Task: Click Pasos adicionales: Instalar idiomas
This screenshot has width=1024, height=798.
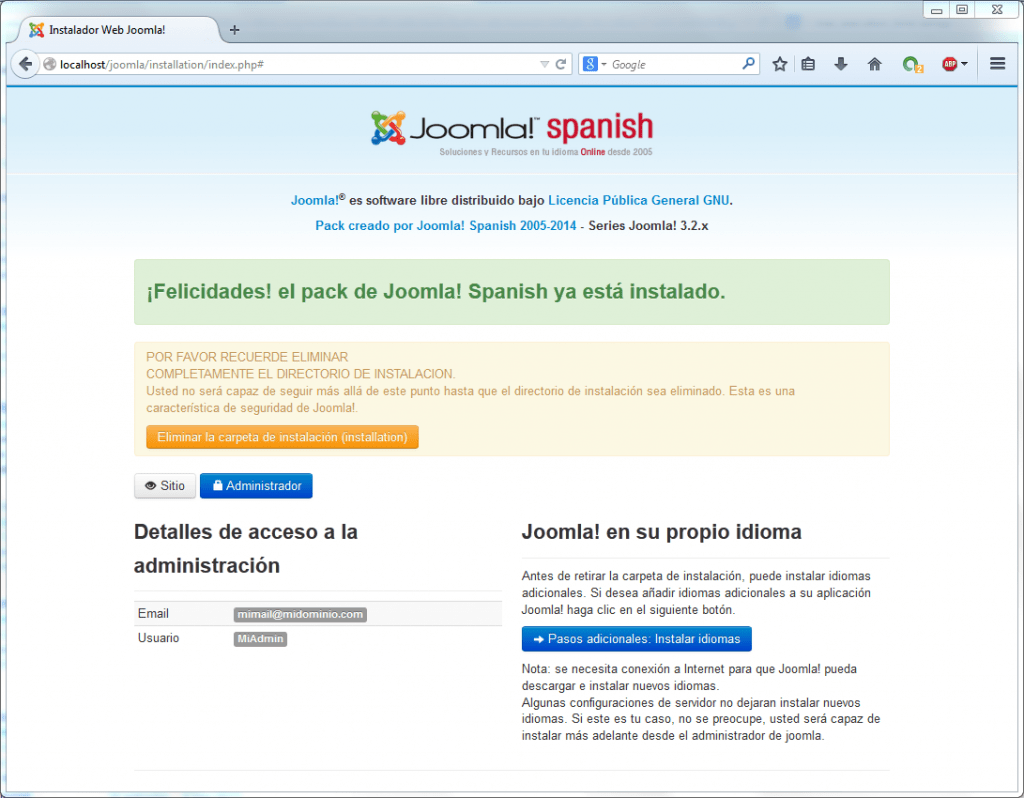Action: tap(636, 638)
